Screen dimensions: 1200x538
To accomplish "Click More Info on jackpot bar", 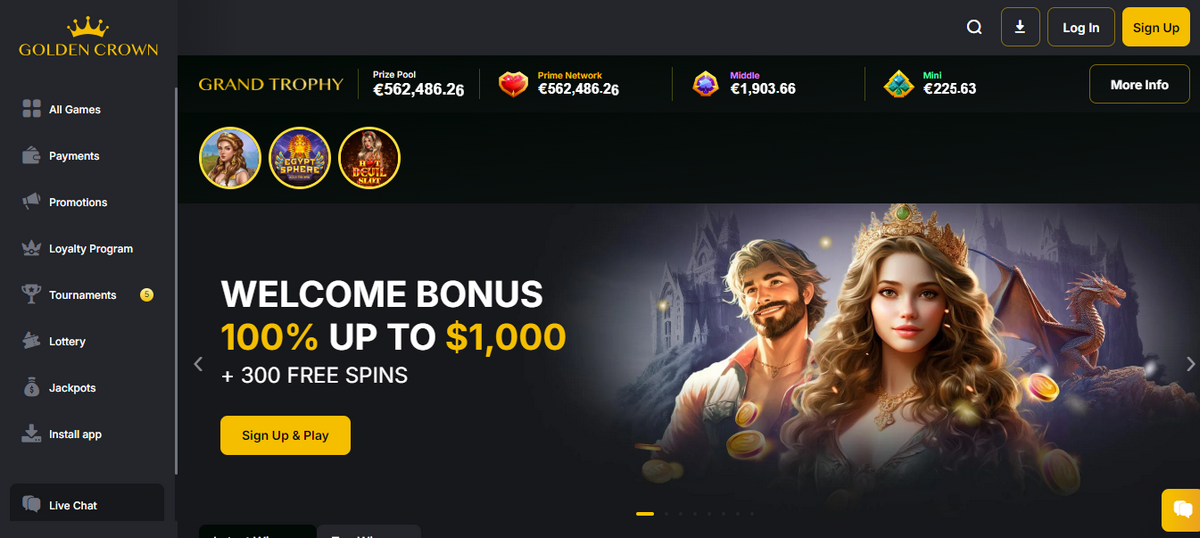I will [x=1139, y=85].
